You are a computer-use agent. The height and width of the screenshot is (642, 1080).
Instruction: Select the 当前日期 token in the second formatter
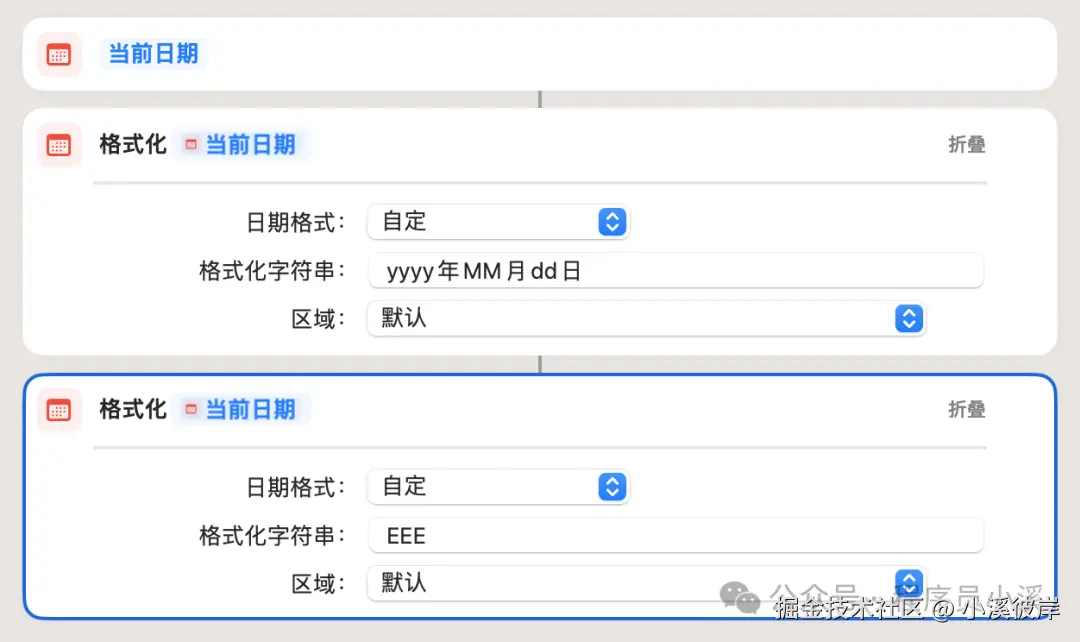[250, 409]
